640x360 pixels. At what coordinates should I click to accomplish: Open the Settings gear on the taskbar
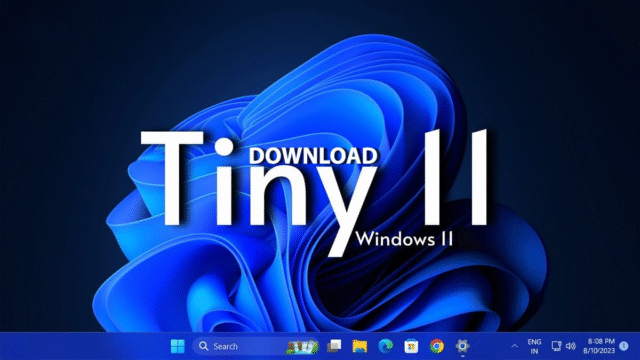pyautogui.click(x=462, y=346)
